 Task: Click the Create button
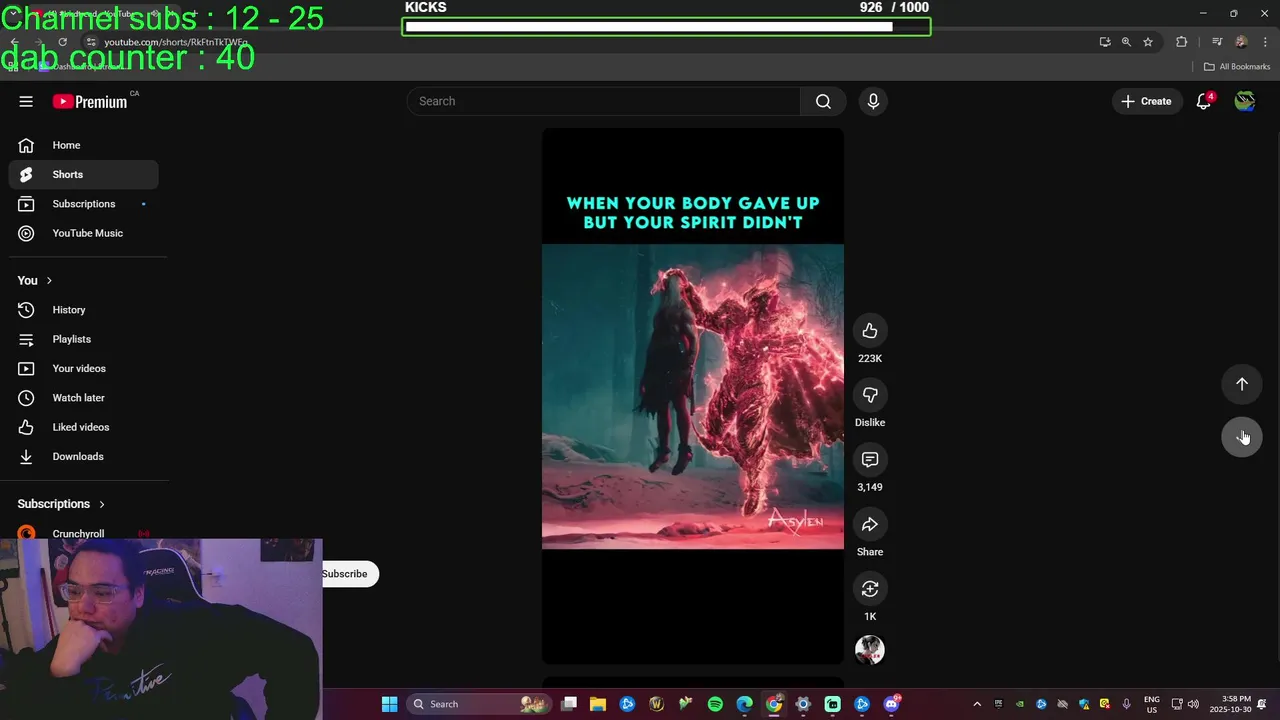pyautogui.click(x=1146, y=101)
